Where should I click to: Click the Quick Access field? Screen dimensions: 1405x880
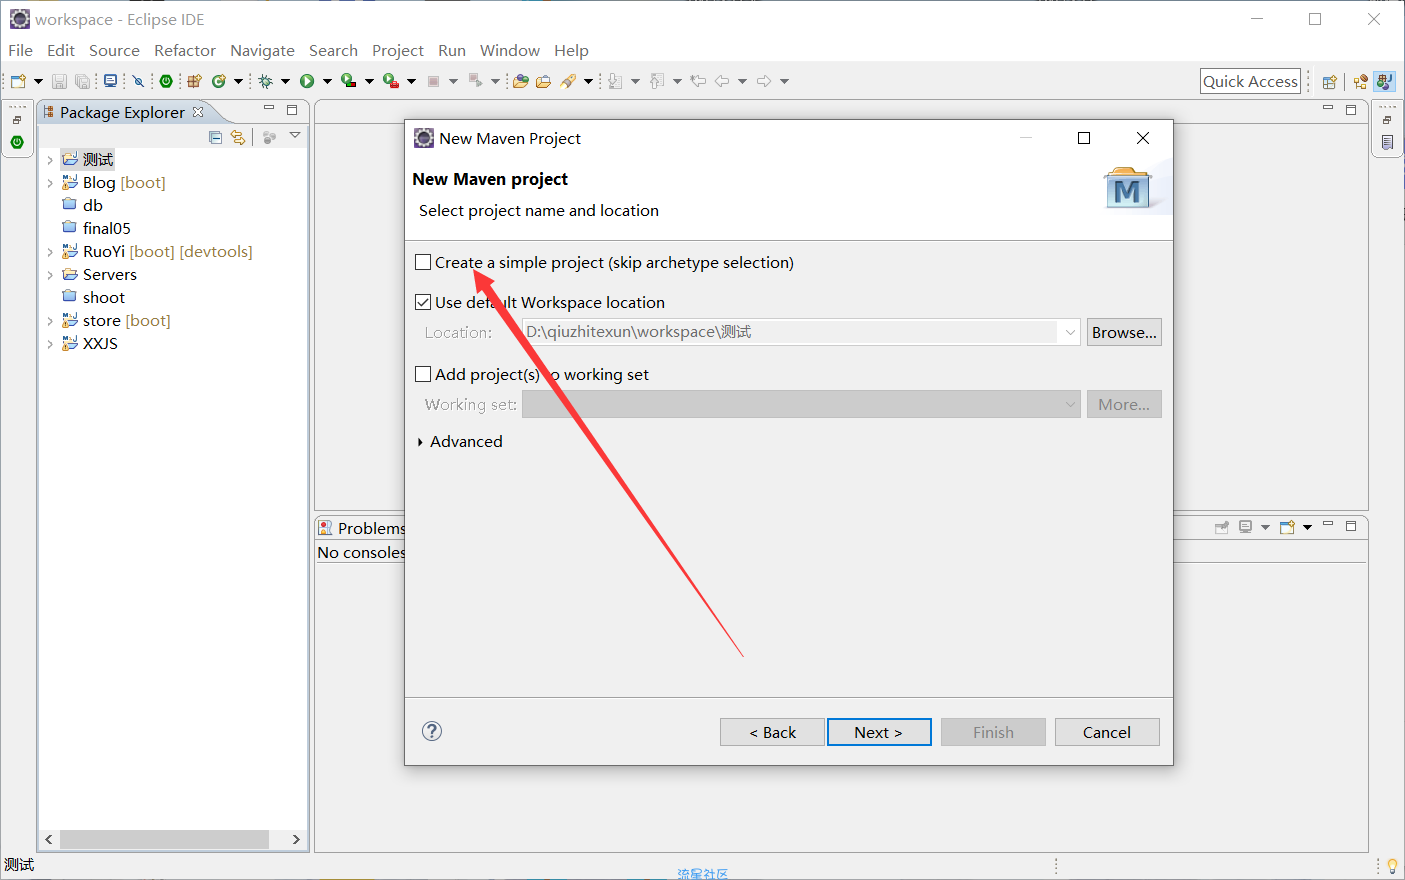[x=1250, y=81]
